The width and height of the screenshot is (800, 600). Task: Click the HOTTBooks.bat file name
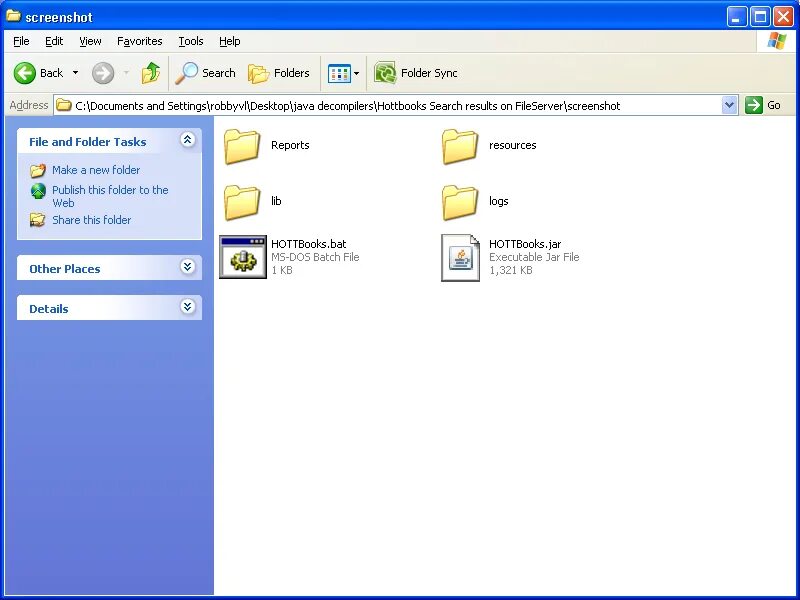click(x=309, y=244)
